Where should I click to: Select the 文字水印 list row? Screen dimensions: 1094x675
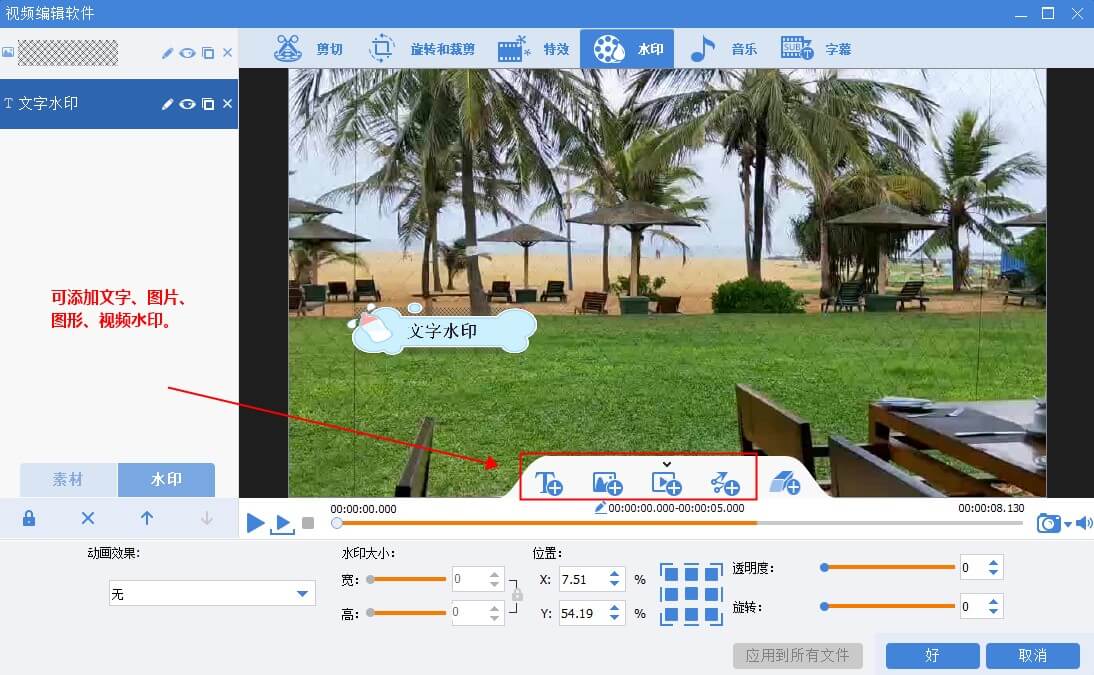119,104
